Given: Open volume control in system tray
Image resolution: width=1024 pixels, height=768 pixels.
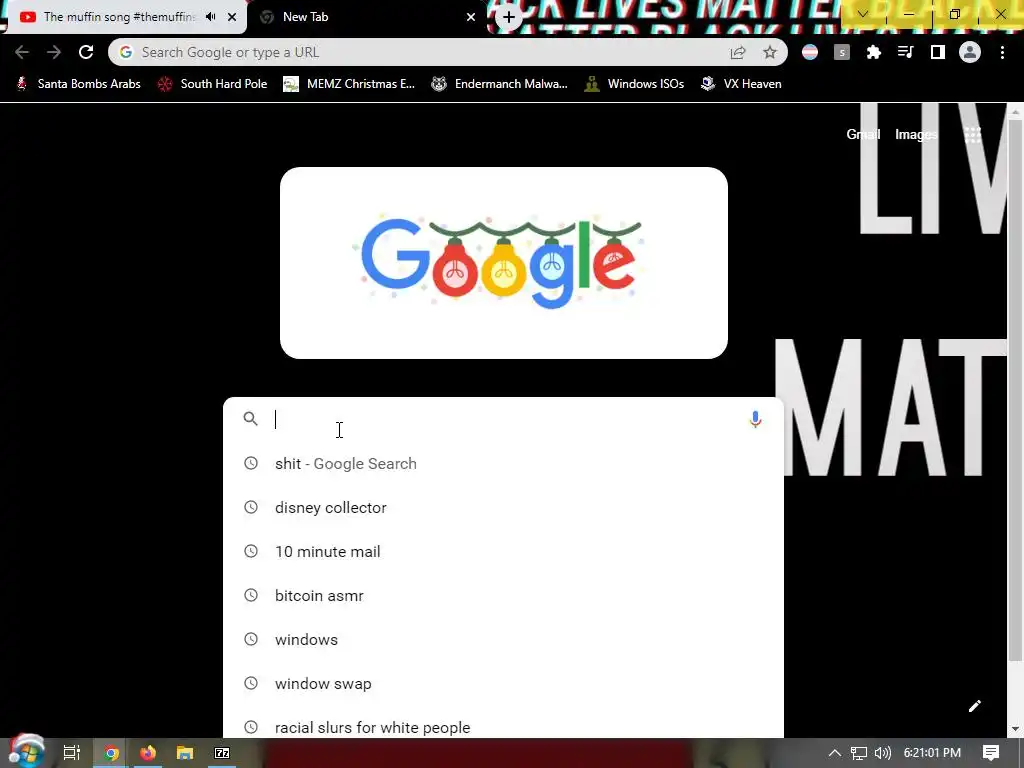Looking at the screenshot, I should click(x=883, y=753).
